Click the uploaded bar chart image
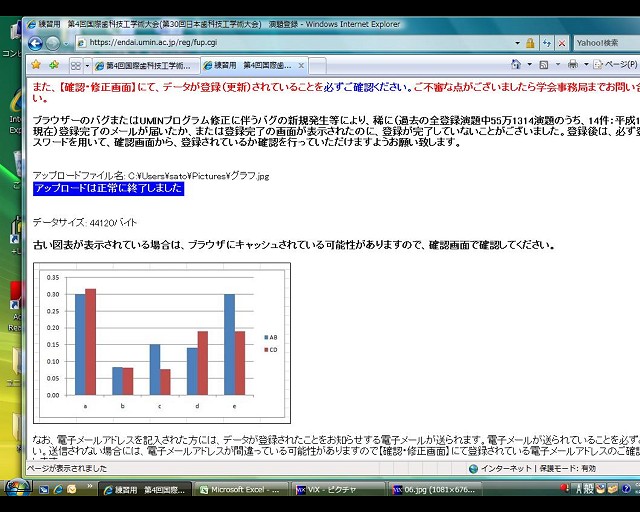Screen dimensions: 640x512 (x=162, y=343)
